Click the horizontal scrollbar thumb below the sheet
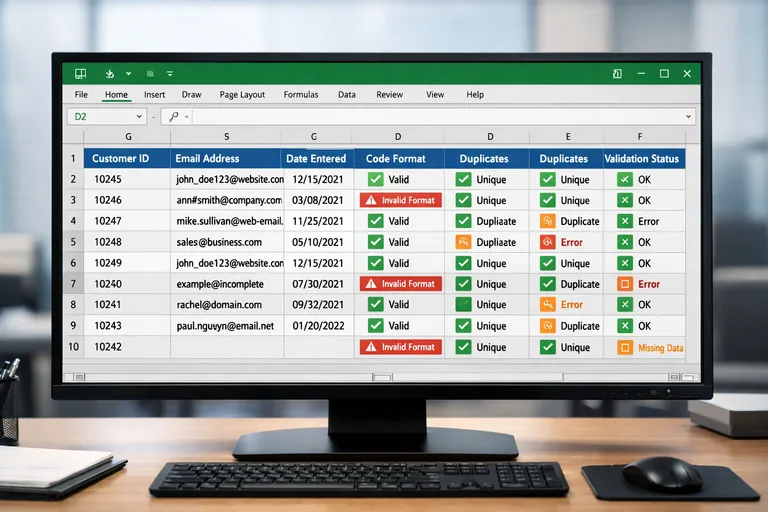 (382, 377)
